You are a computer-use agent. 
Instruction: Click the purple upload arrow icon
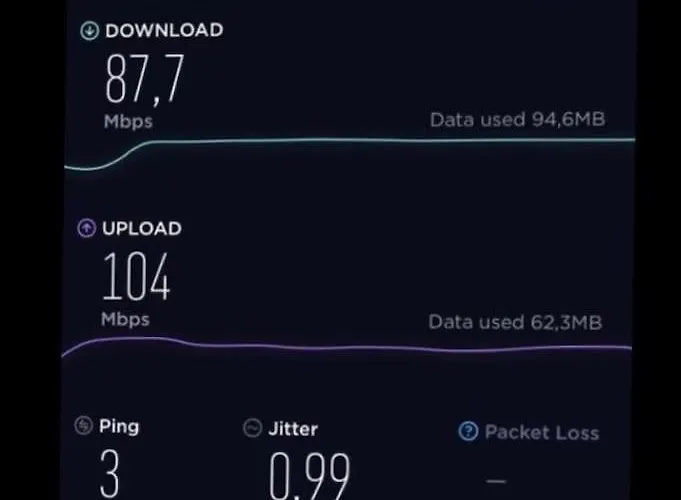tap(86, 228)
